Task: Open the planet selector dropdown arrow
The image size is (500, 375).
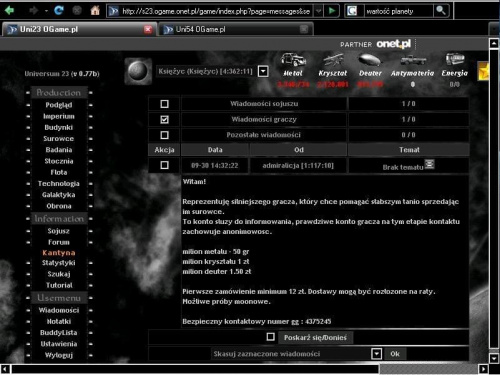Action: (263, 71)
